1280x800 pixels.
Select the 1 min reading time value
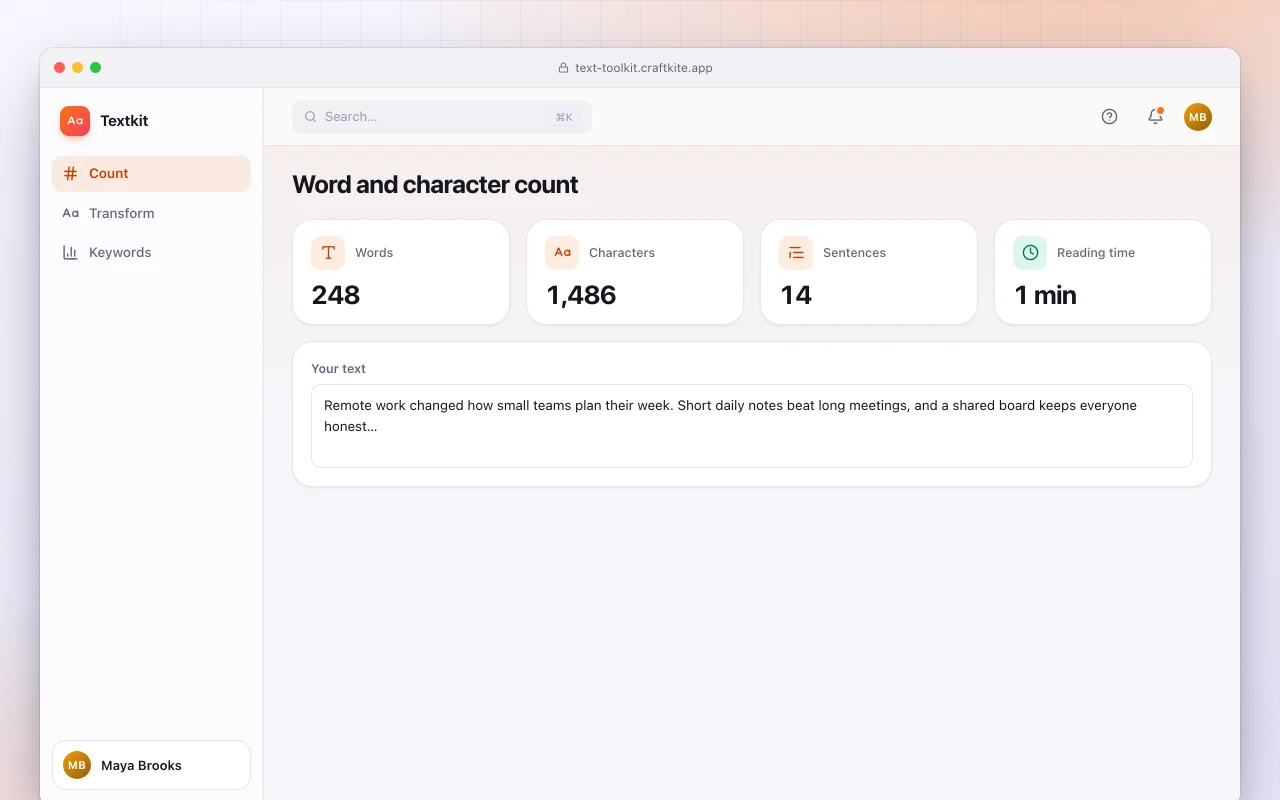click(1046, 295)
